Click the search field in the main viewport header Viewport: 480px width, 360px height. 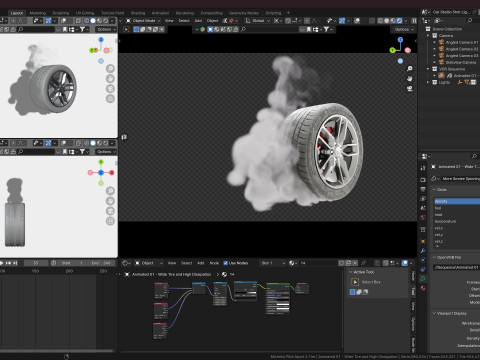[x=270, y=29]
